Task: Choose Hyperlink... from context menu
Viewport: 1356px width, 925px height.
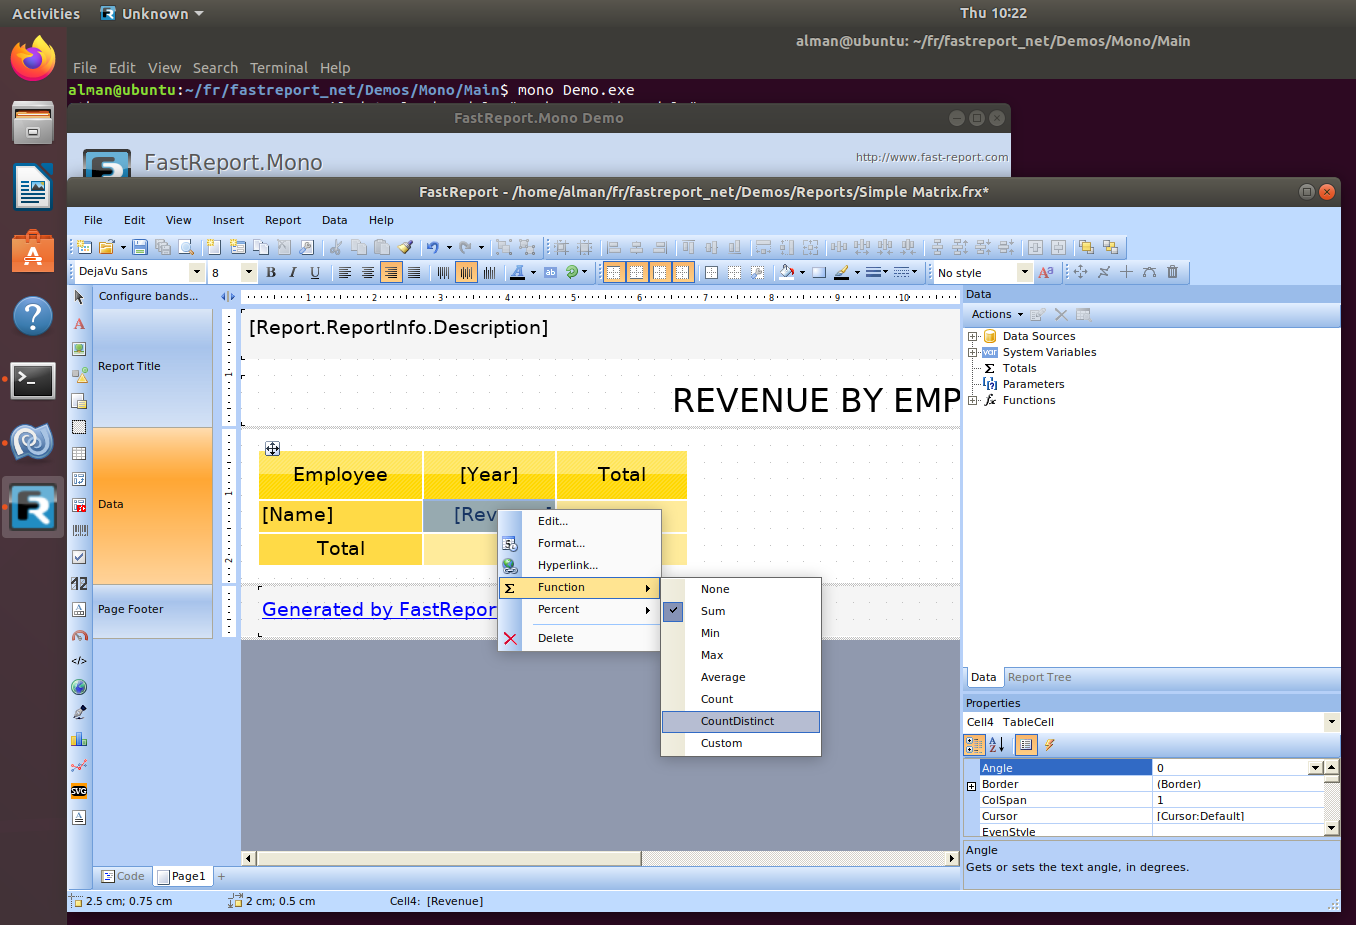Action: (580, 565)
